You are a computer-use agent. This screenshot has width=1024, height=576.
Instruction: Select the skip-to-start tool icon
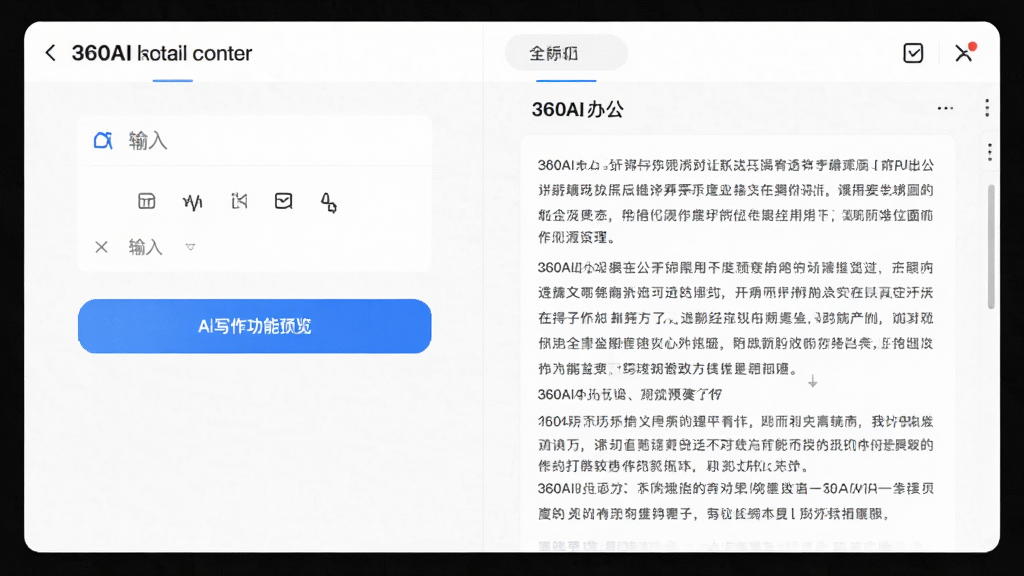pyautogui.click(x=239, y=201)
